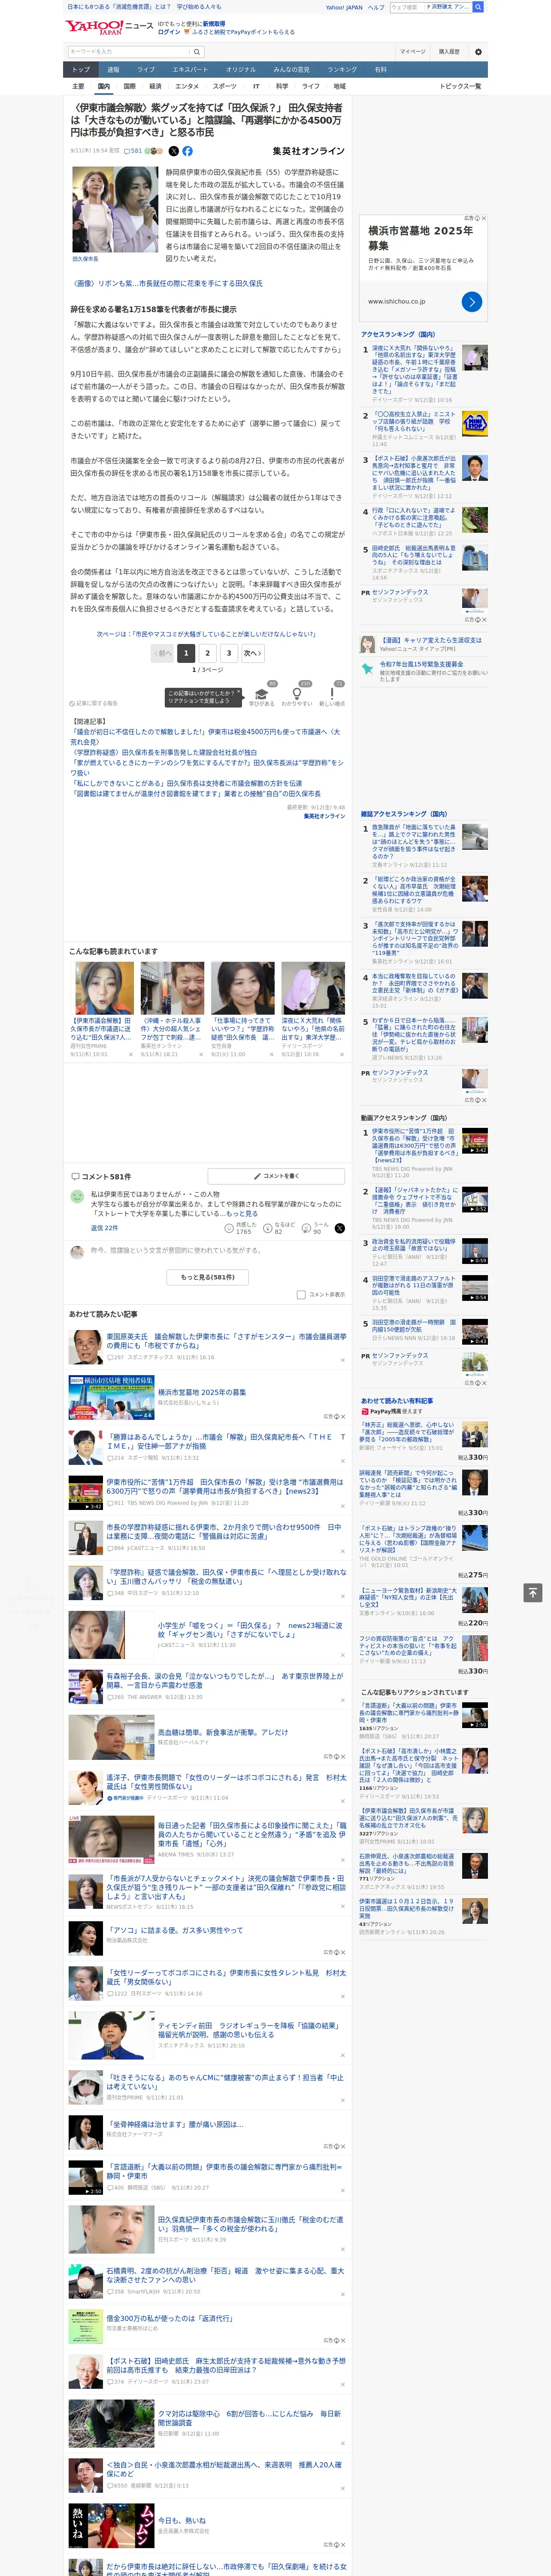Select the IT category

click(x=256, y=86)
